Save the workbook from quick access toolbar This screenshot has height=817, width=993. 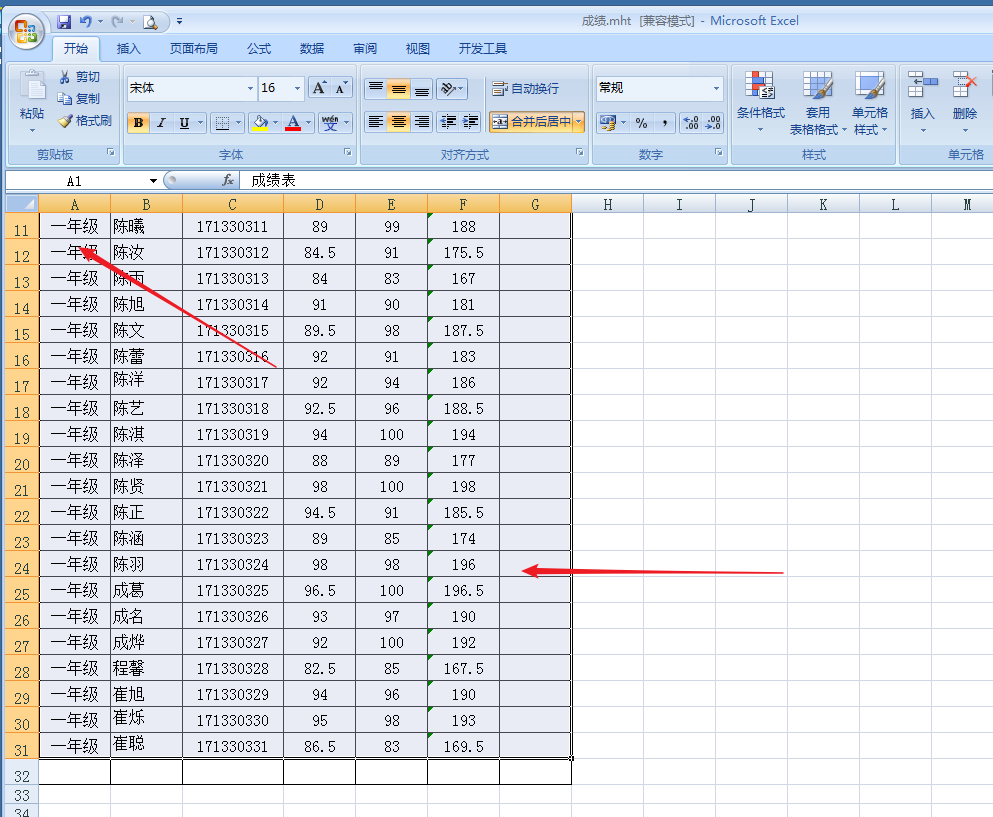pos(64,21)
